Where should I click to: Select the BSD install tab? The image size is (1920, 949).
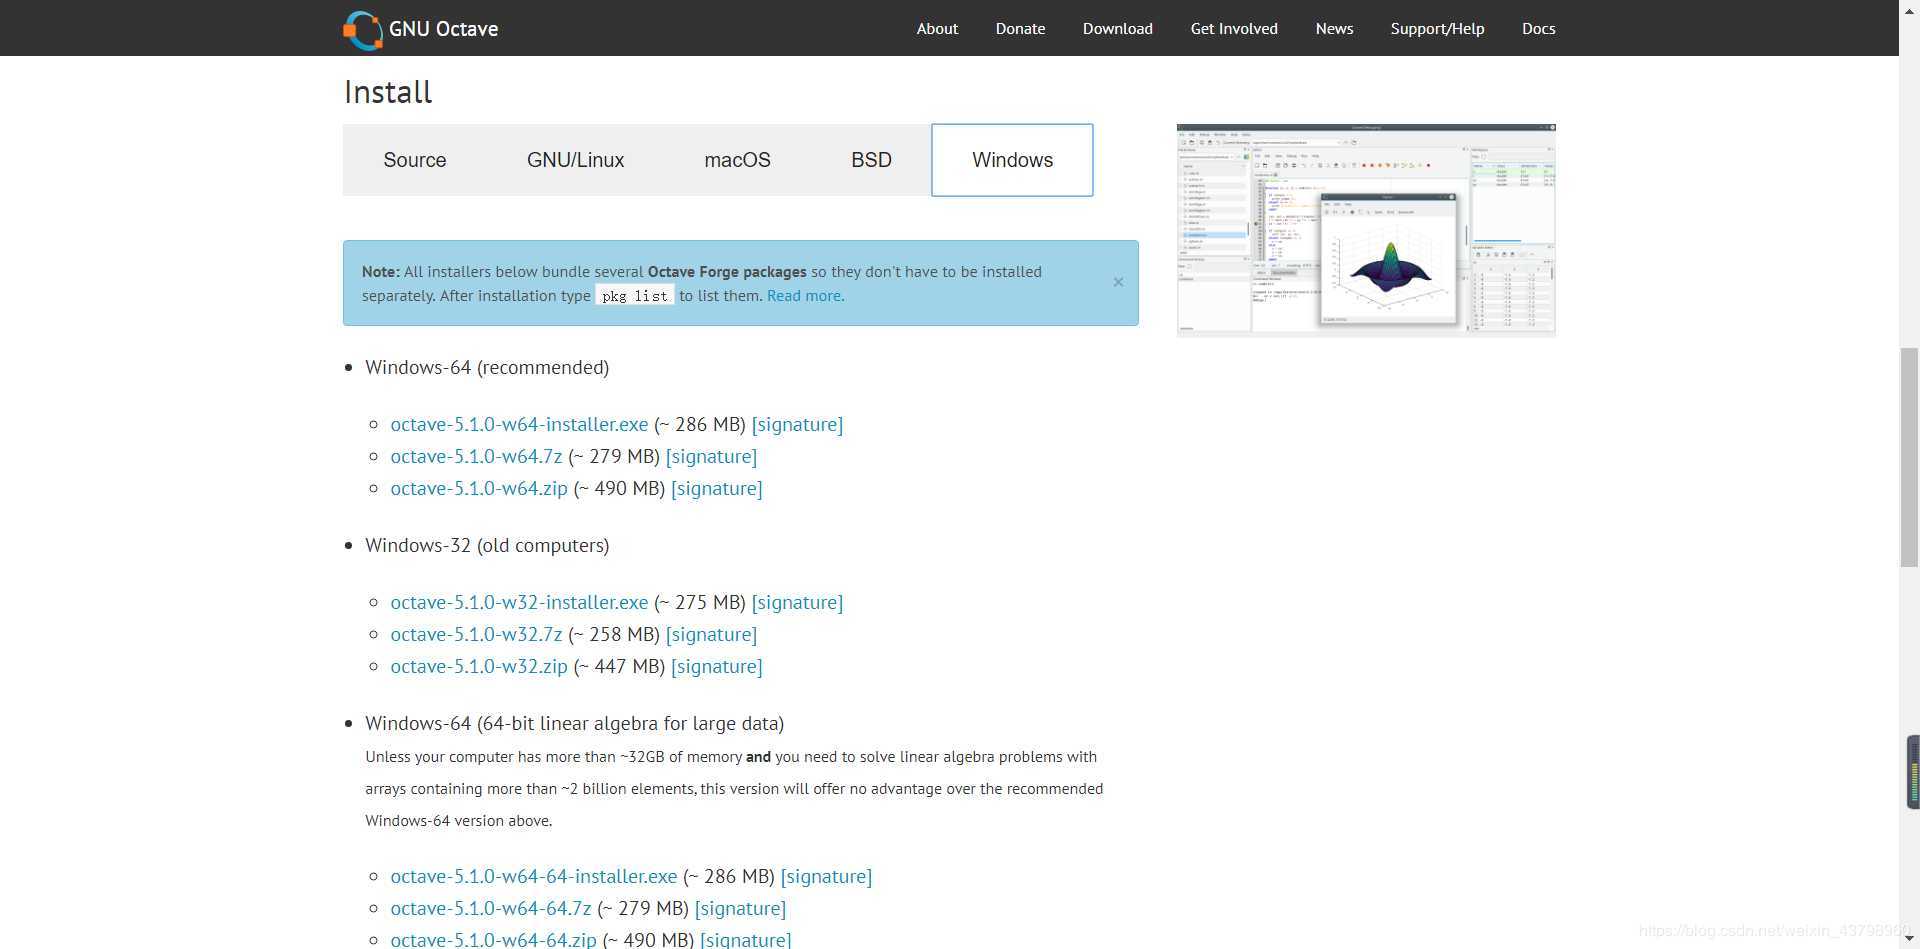pos(871,160)
